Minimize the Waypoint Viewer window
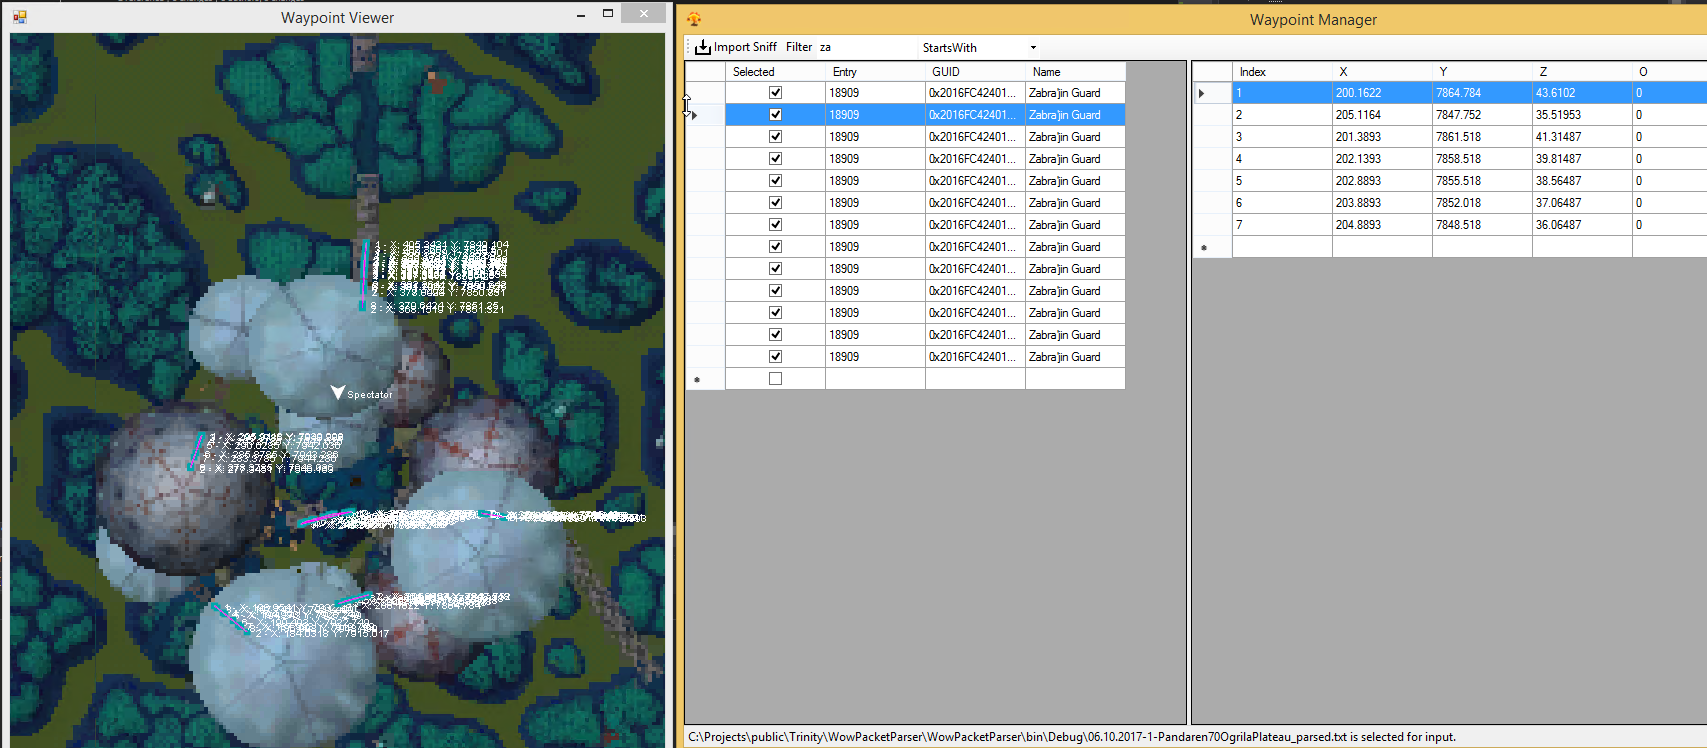The height and width of the screenshot is (748, 1707). pyautogui.click(x=581, y=14)
